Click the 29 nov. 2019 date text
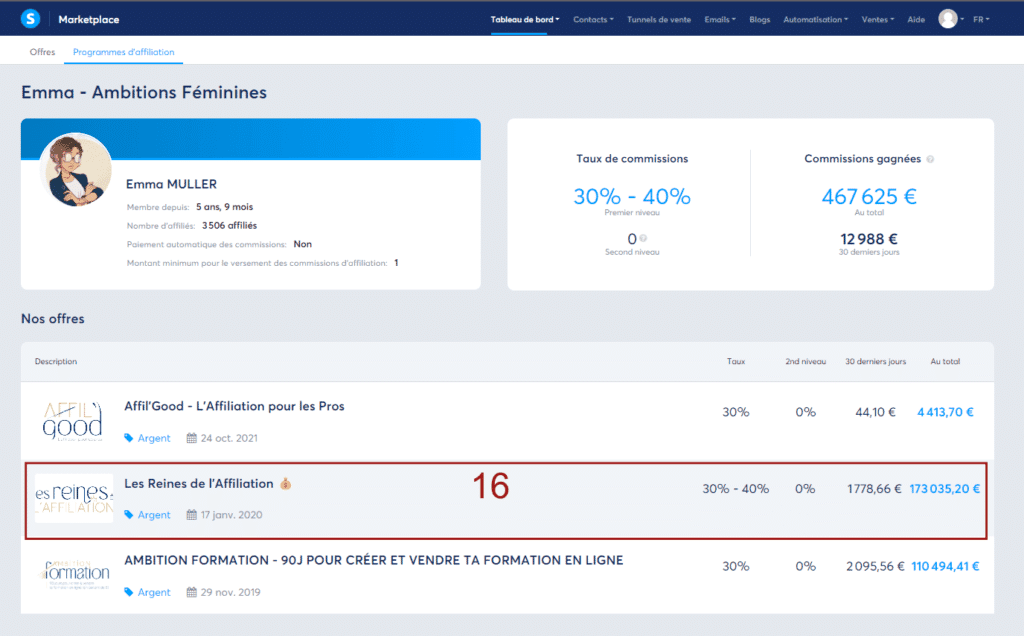 coord(231,592)
